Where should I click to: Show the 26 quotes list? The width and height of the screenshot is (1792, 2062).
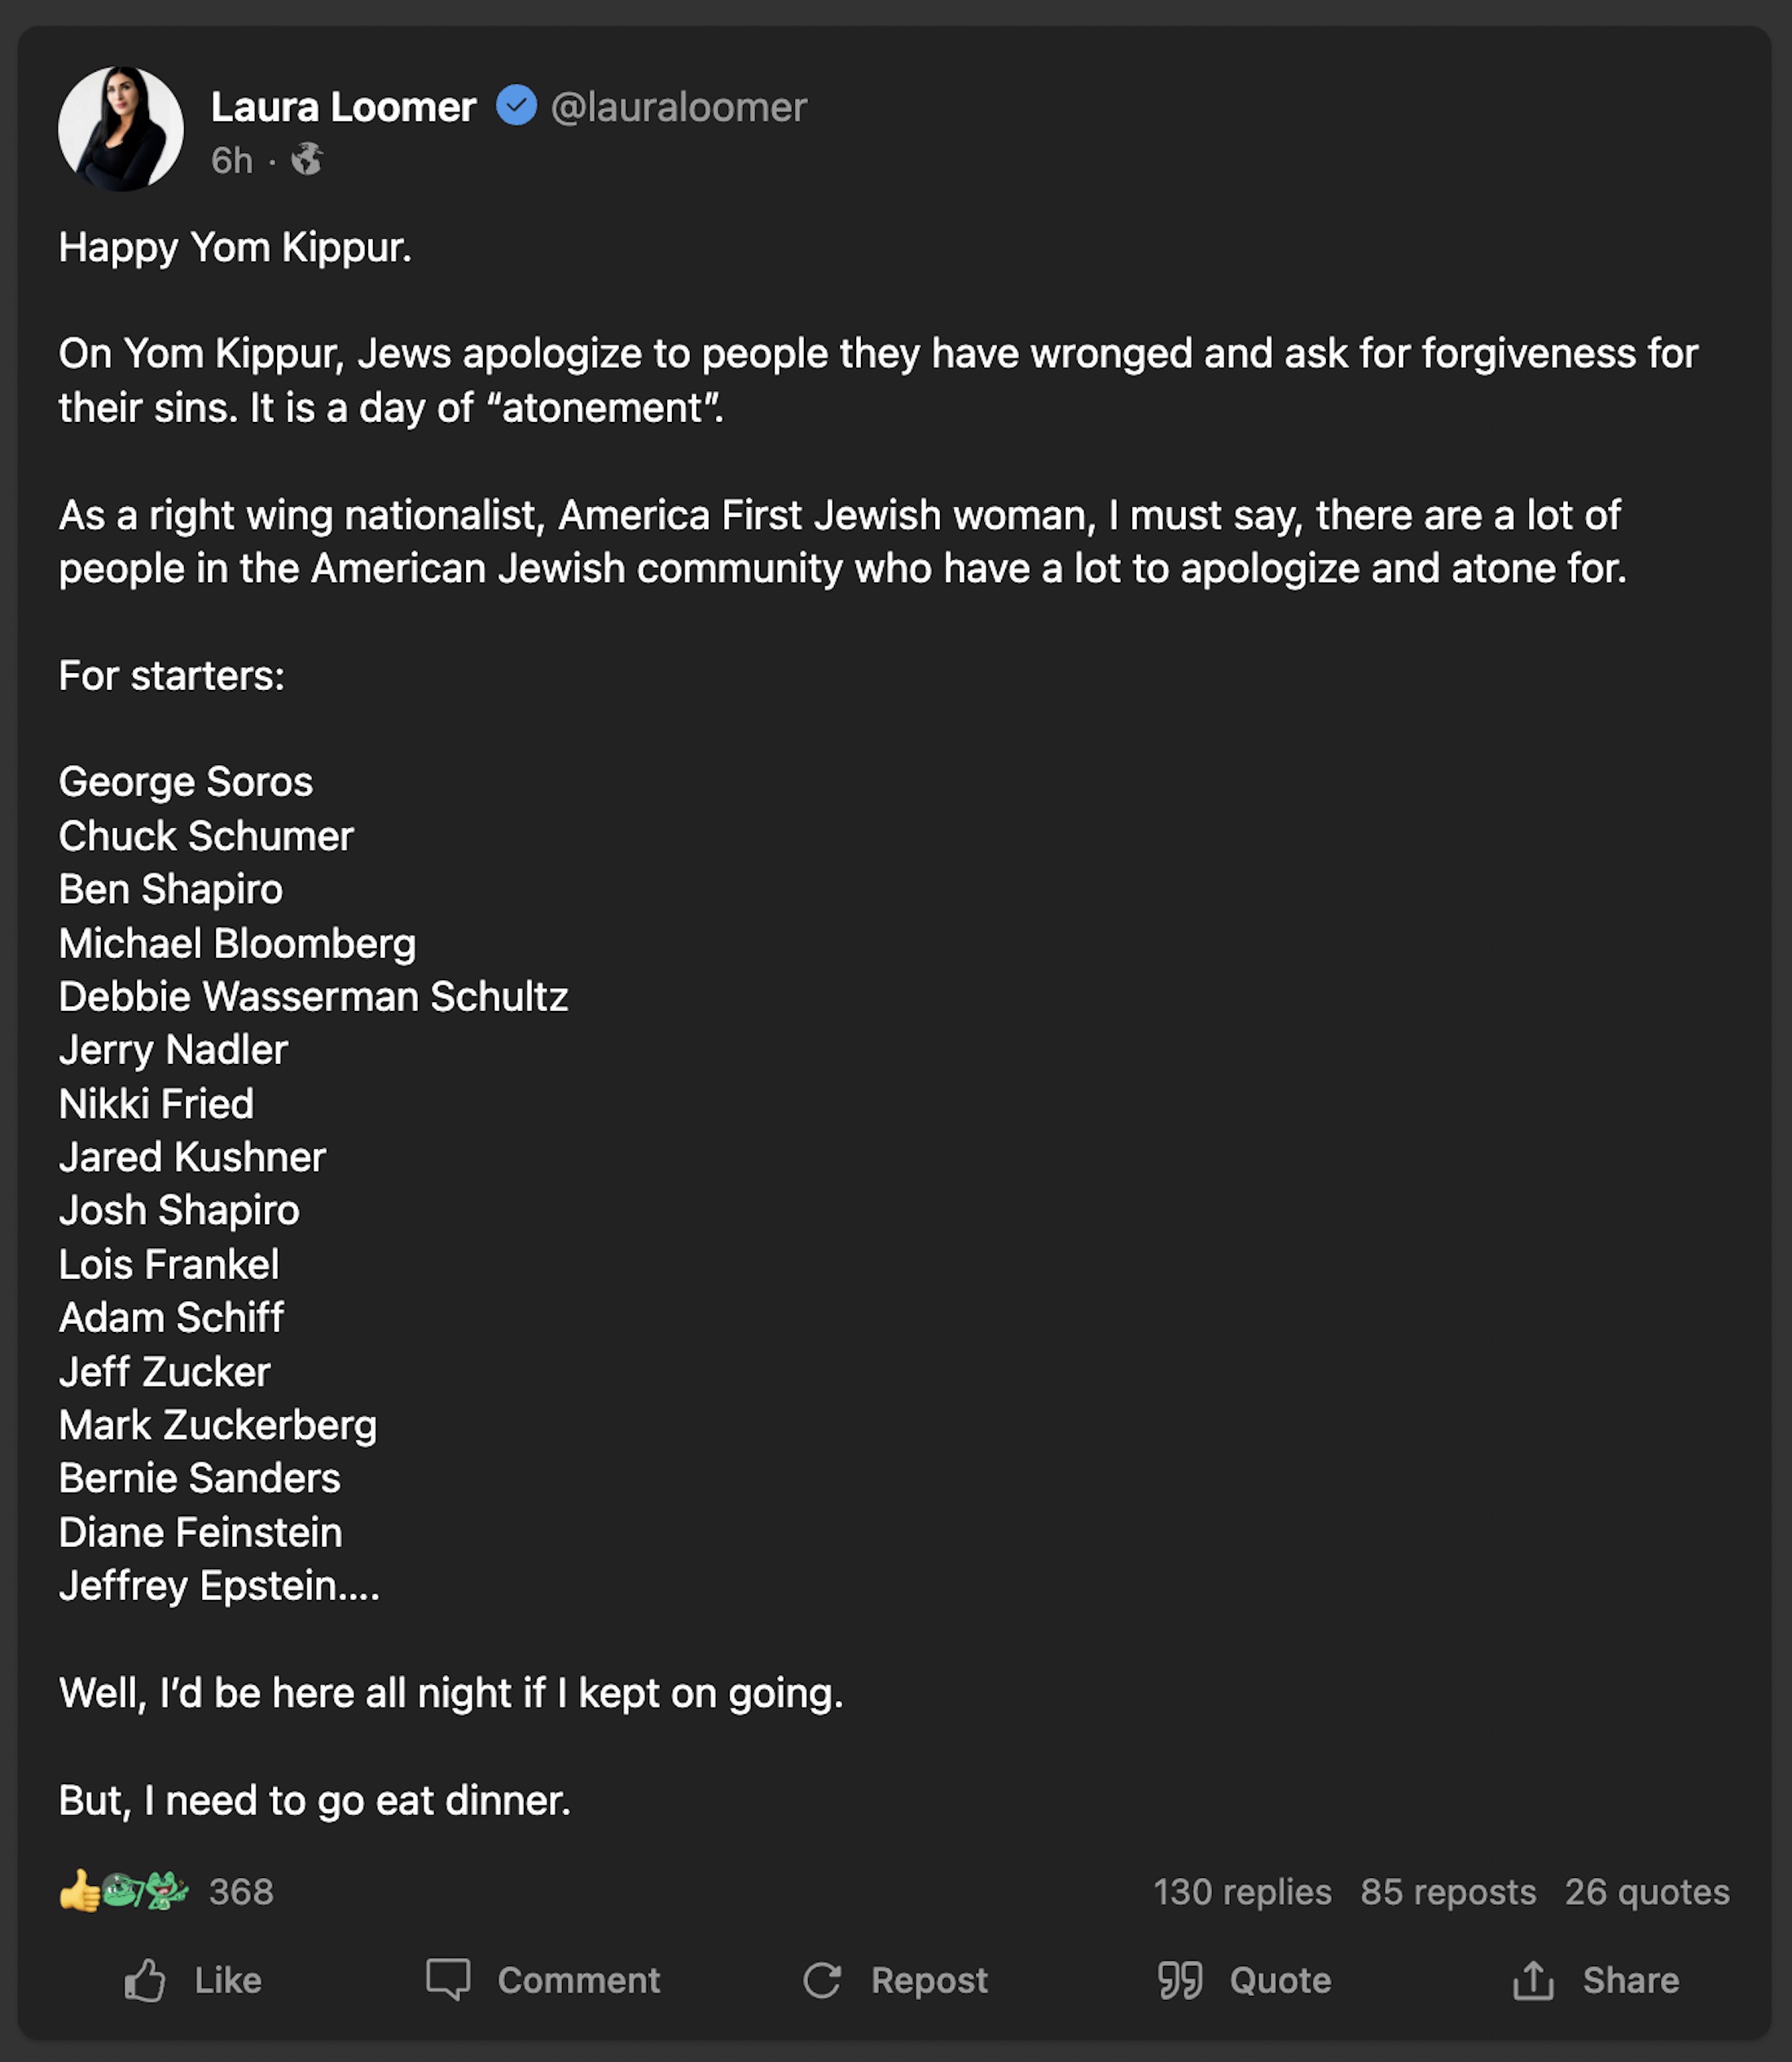[x=1646, y=1892]
